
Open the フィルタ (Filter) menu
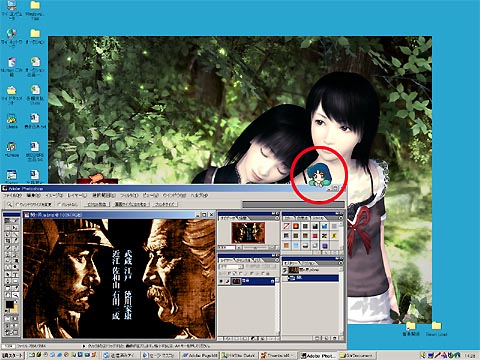129,196
